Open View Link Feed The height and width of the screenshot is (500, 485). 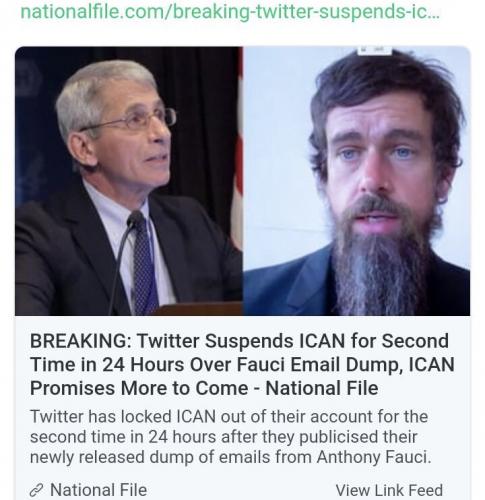pyautogui.click(x=389, y=490)
